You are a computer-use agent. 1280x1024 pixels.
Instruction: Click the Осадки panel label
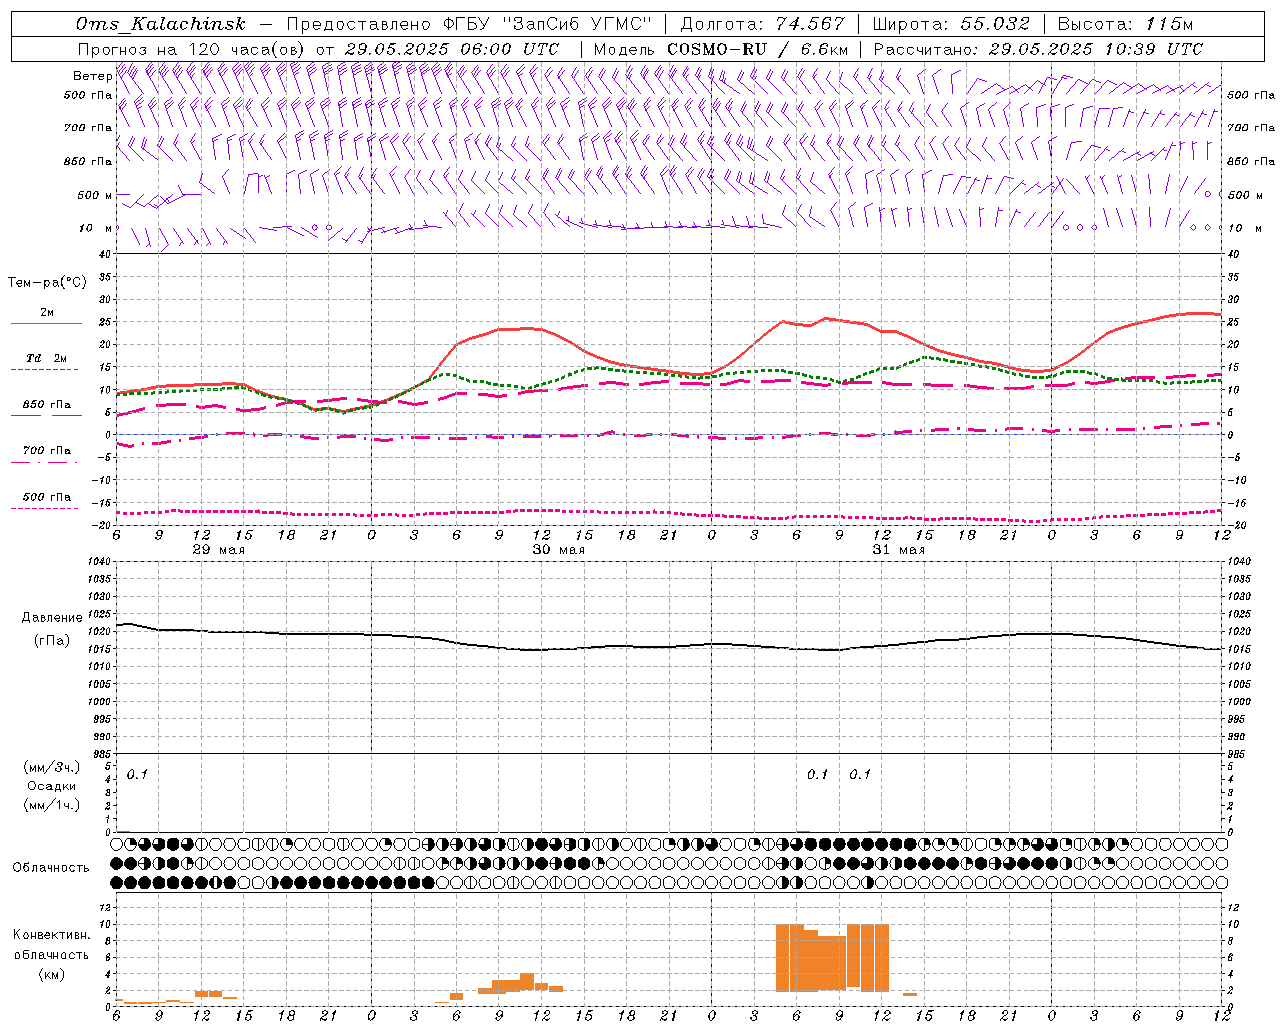51,786
